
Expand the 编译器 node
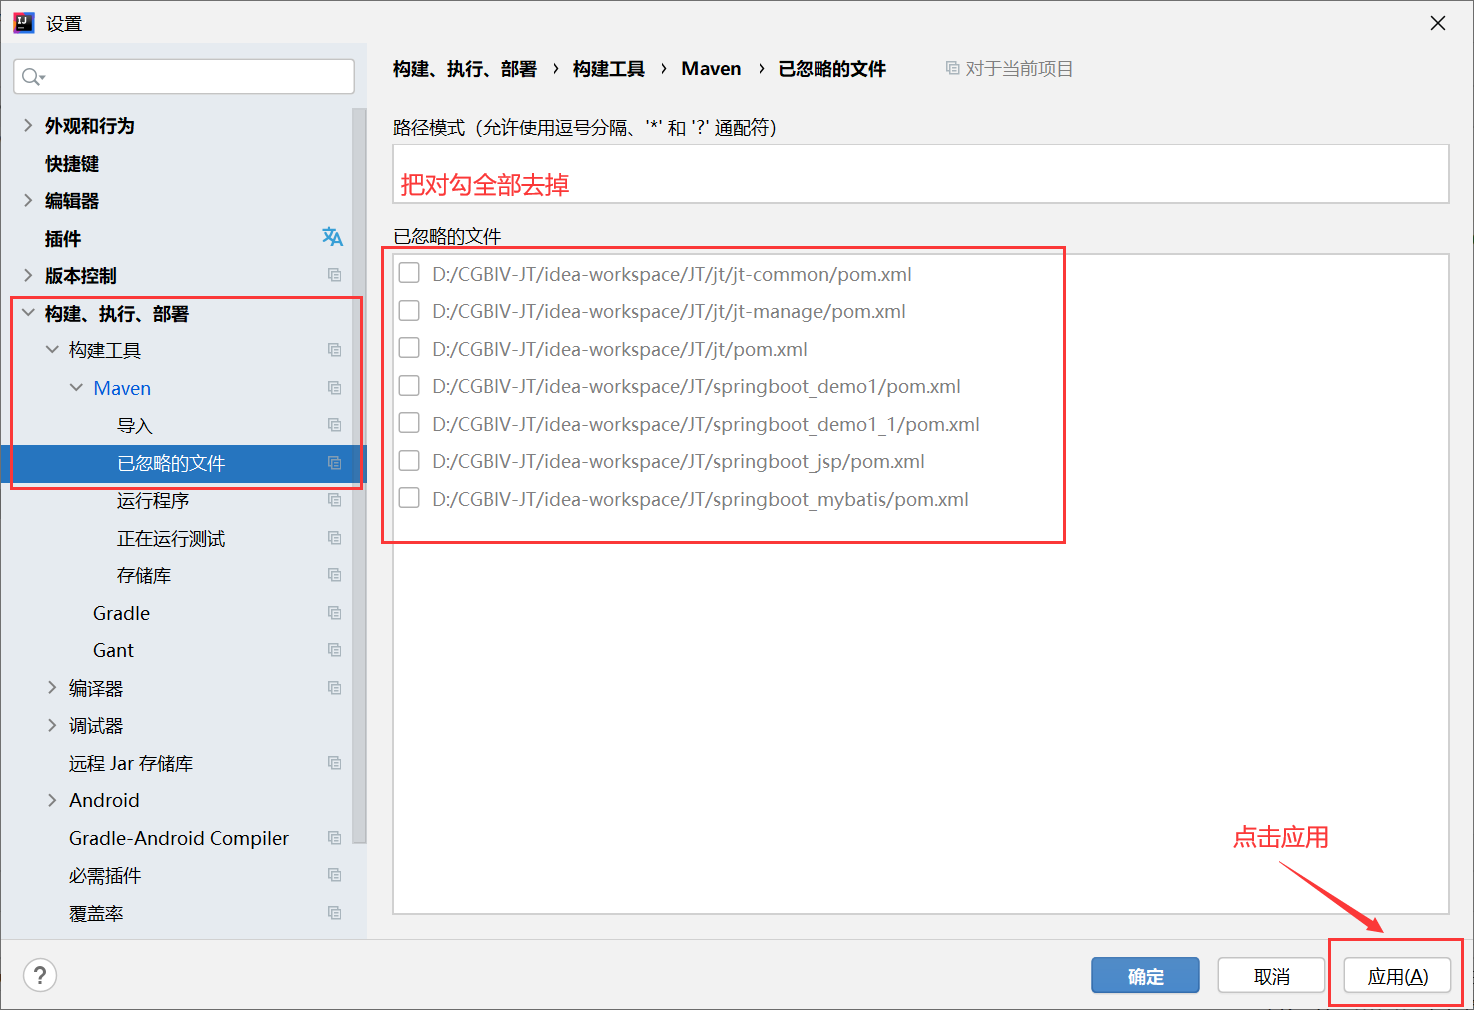pos(52,688)
